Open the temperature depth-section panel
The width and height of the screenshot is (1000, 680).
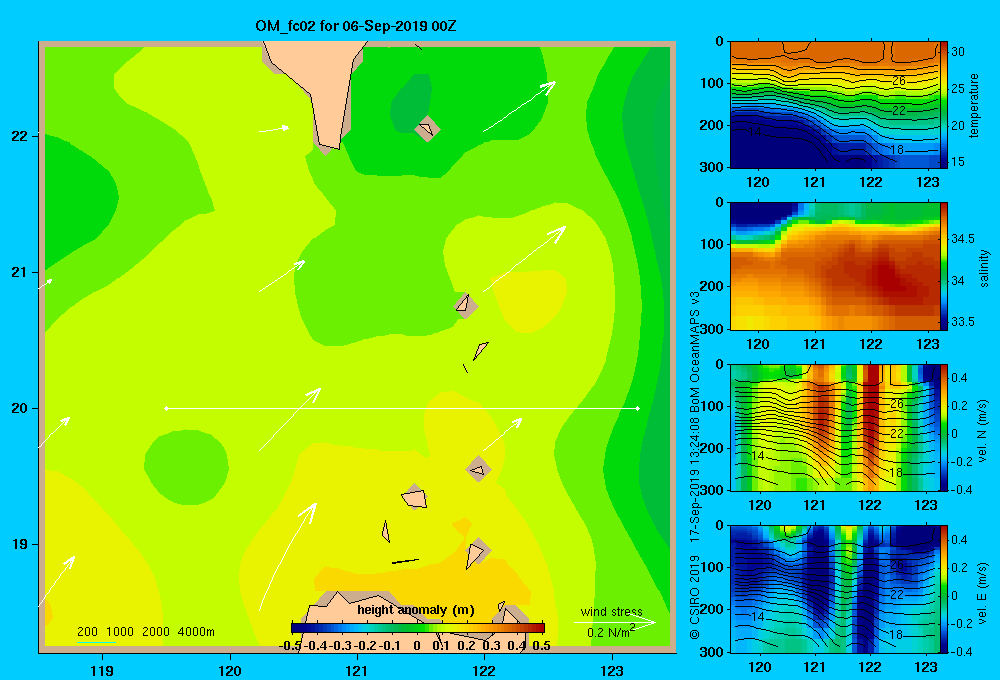[834, 105]
